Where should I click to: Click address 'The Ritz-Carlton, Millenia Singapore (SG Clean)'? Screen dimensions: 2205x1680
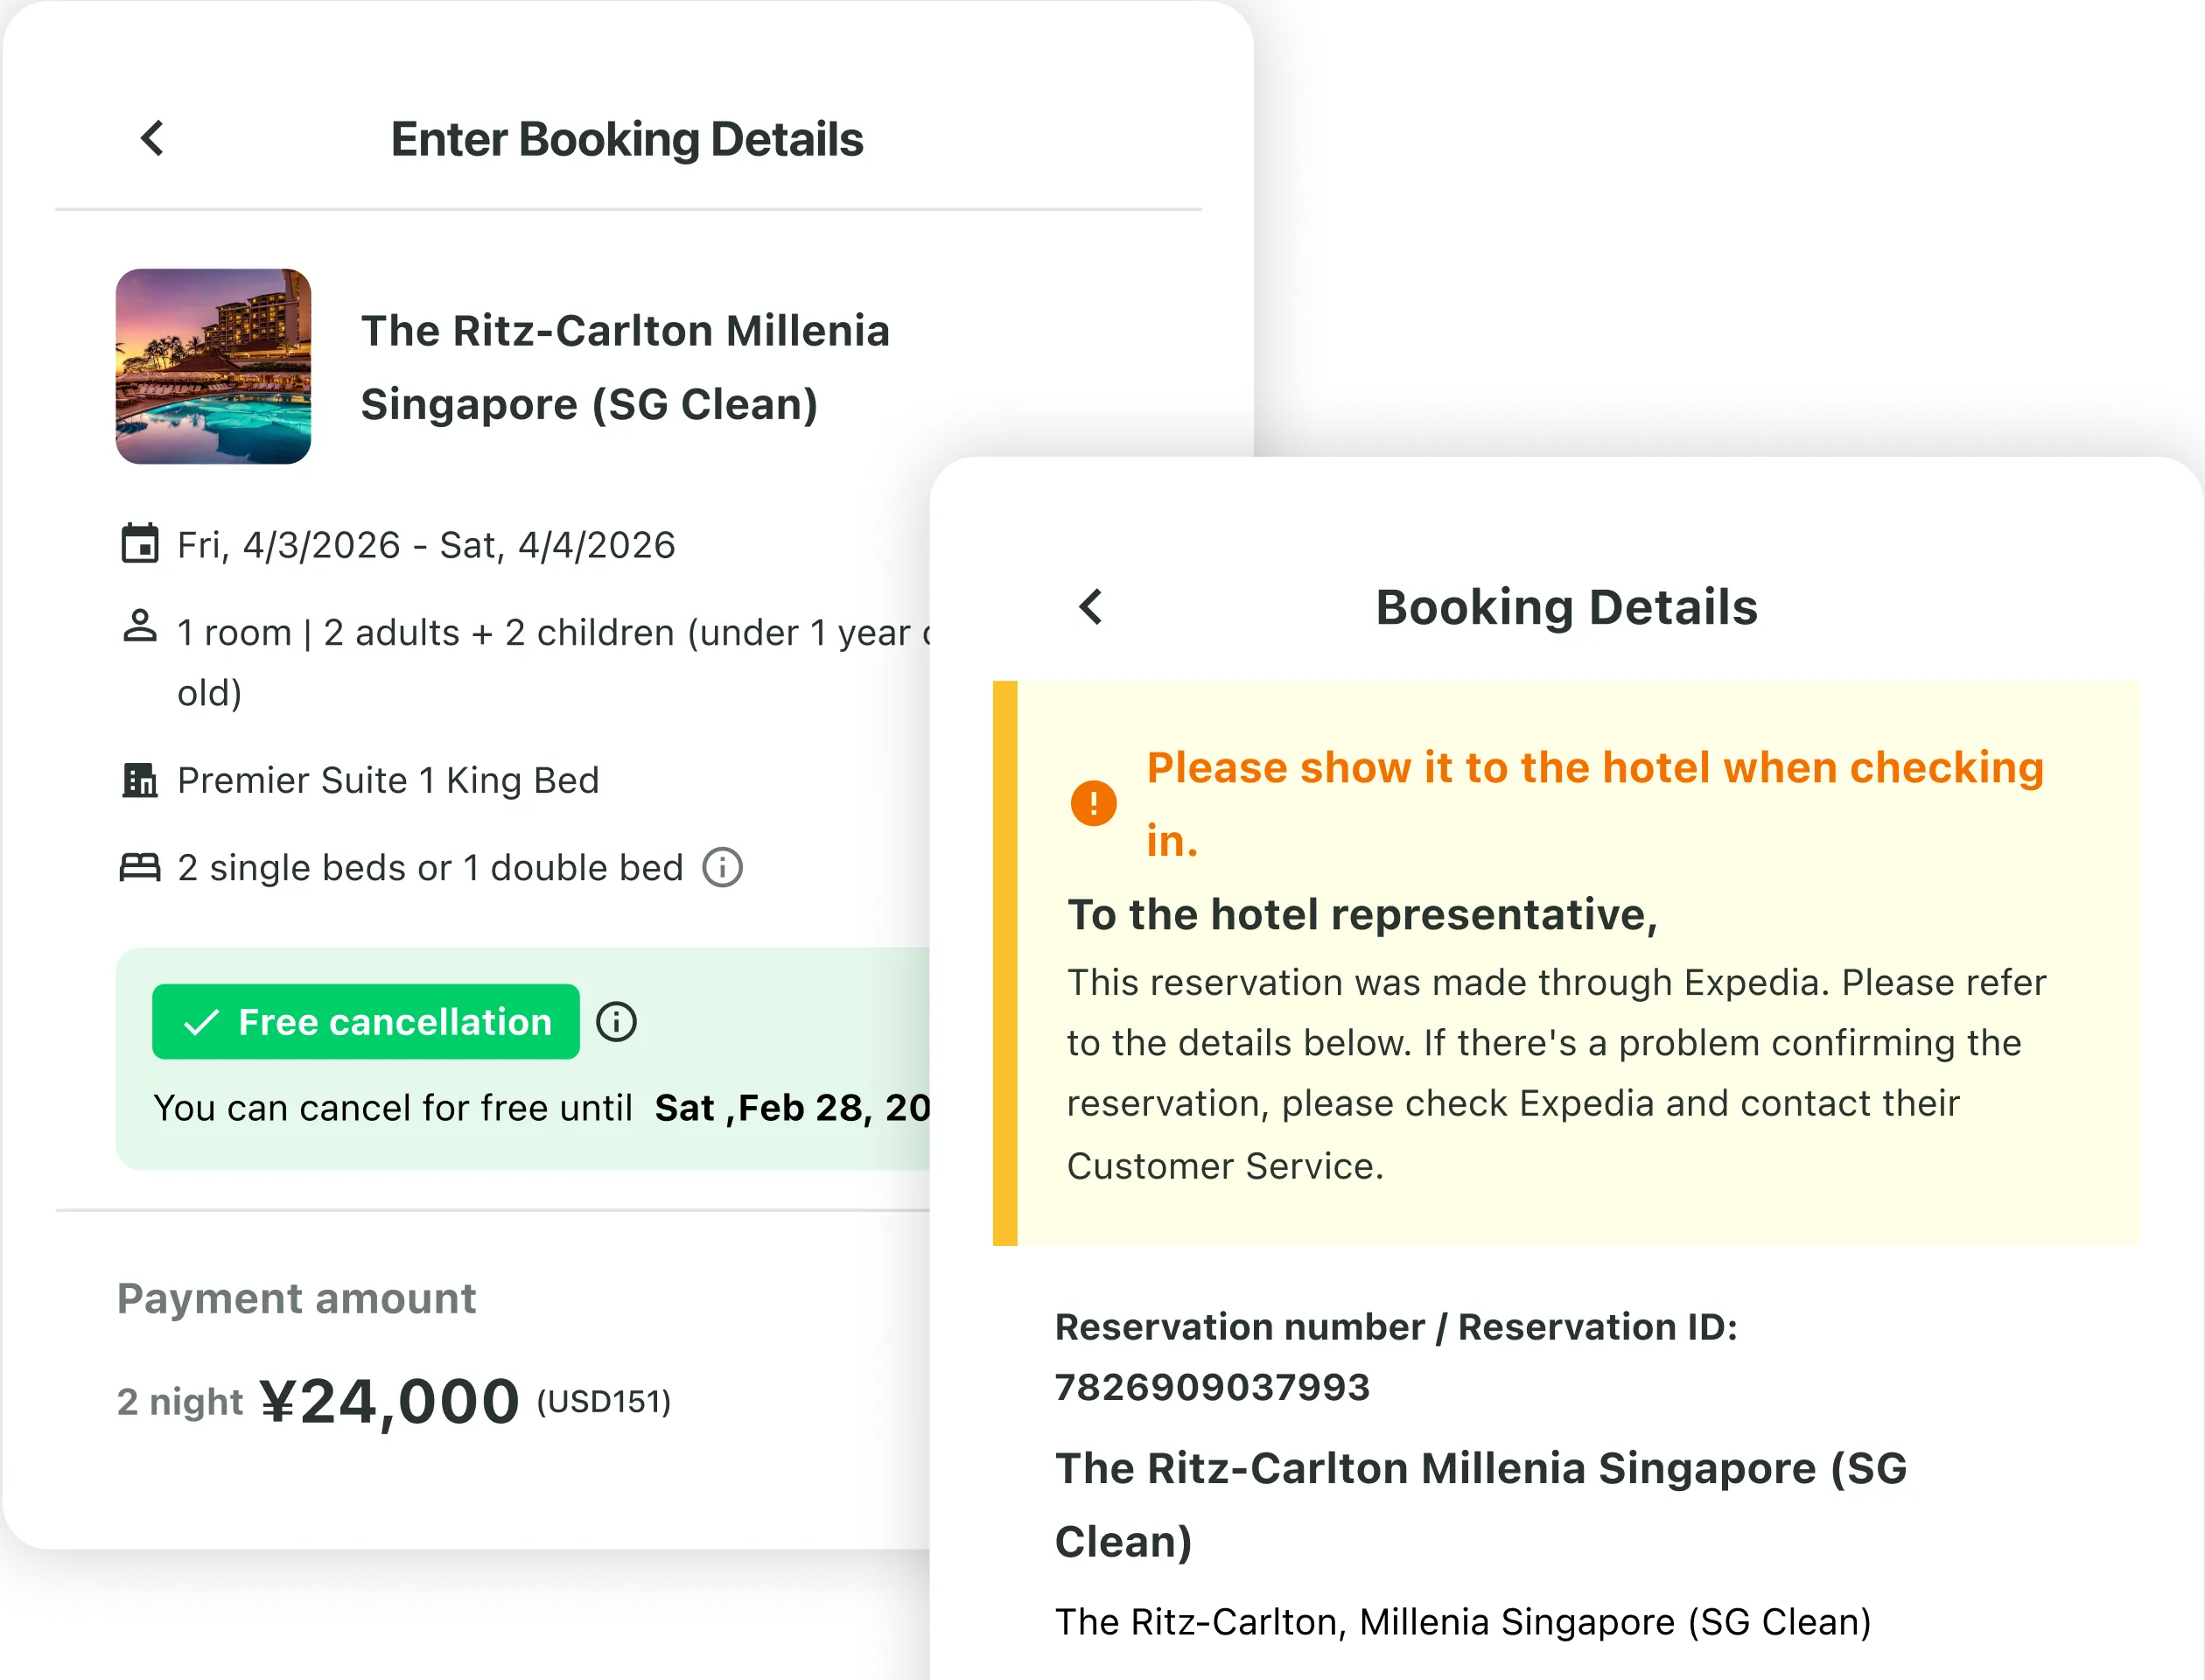pyautogui.click(x=1463, y=1622)
